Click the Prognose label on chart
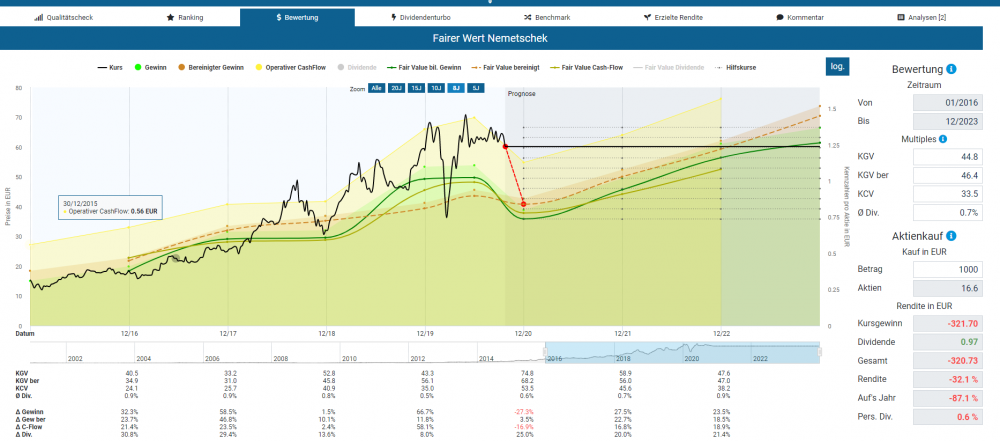This screenshot has height=441, width=1000. pyautogui.click(x=522, y=94)
